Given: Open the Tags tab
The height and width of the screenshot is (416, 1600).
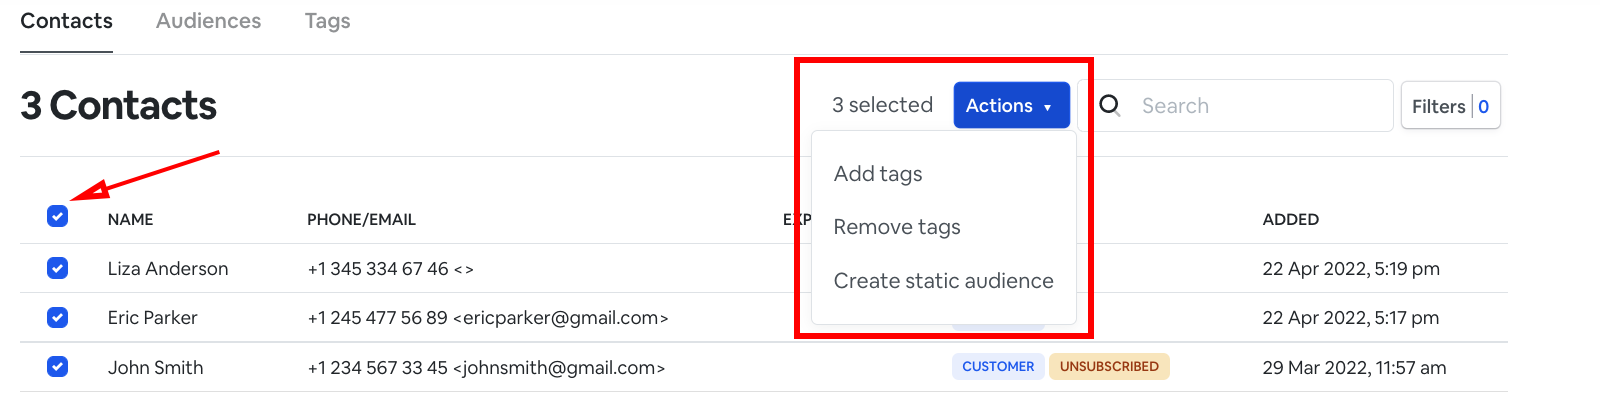Looking at the screenshot, I should (327, 21).
